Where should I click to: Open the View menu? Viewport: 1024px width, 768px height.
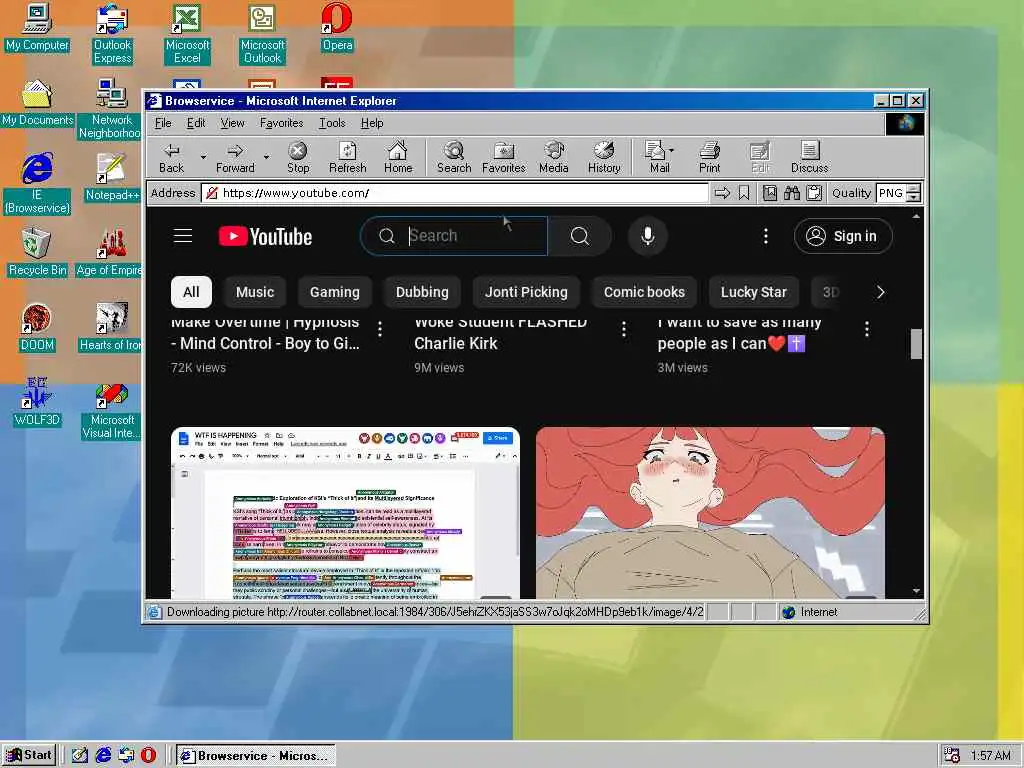(x=232, y=123)
